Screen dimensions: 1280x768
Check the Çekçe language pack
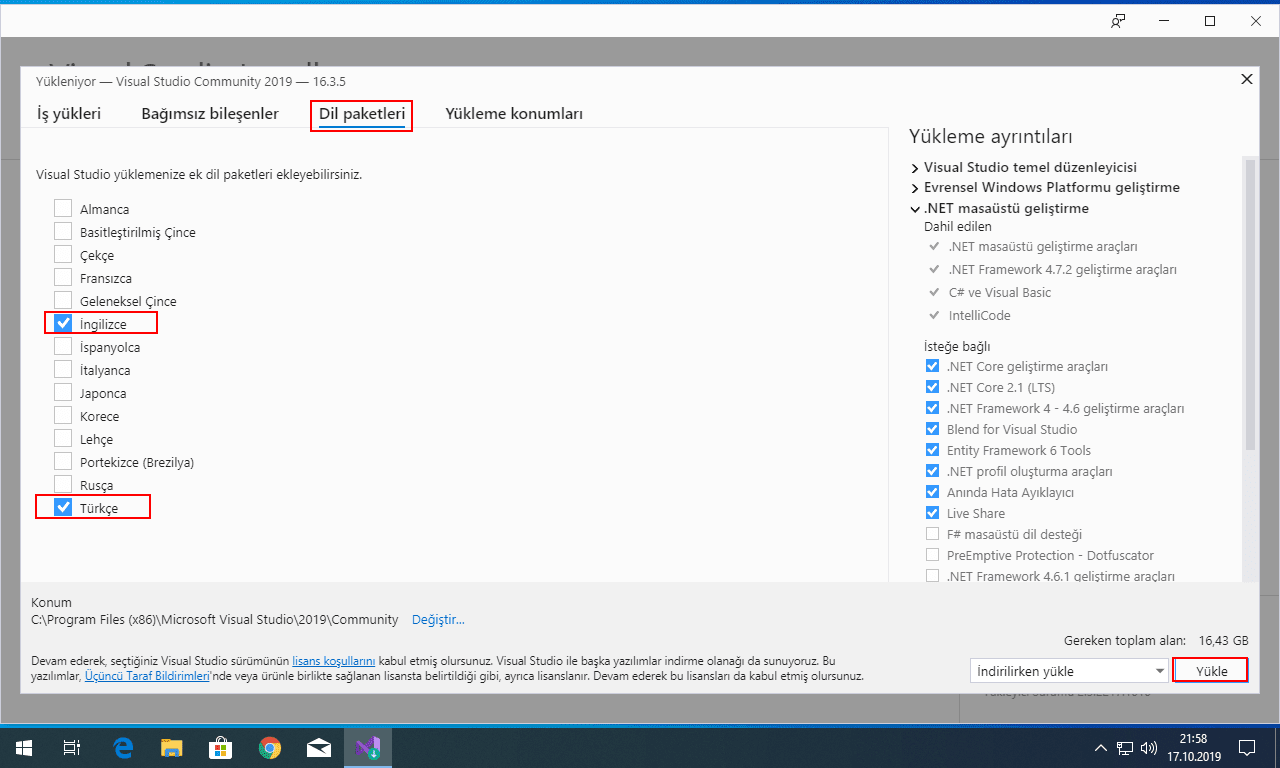tap(63, 255)
